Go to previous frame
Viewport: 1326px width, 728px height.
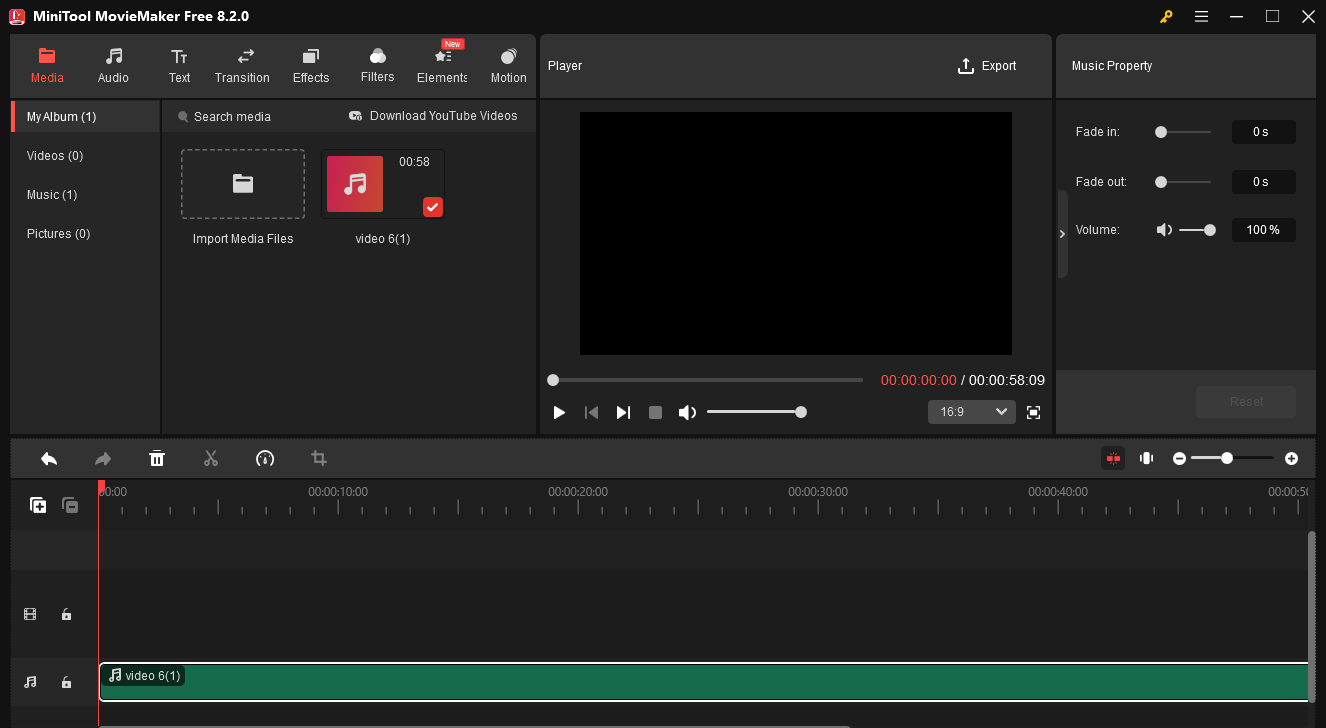pyautogui.click(x=592, y=412)
